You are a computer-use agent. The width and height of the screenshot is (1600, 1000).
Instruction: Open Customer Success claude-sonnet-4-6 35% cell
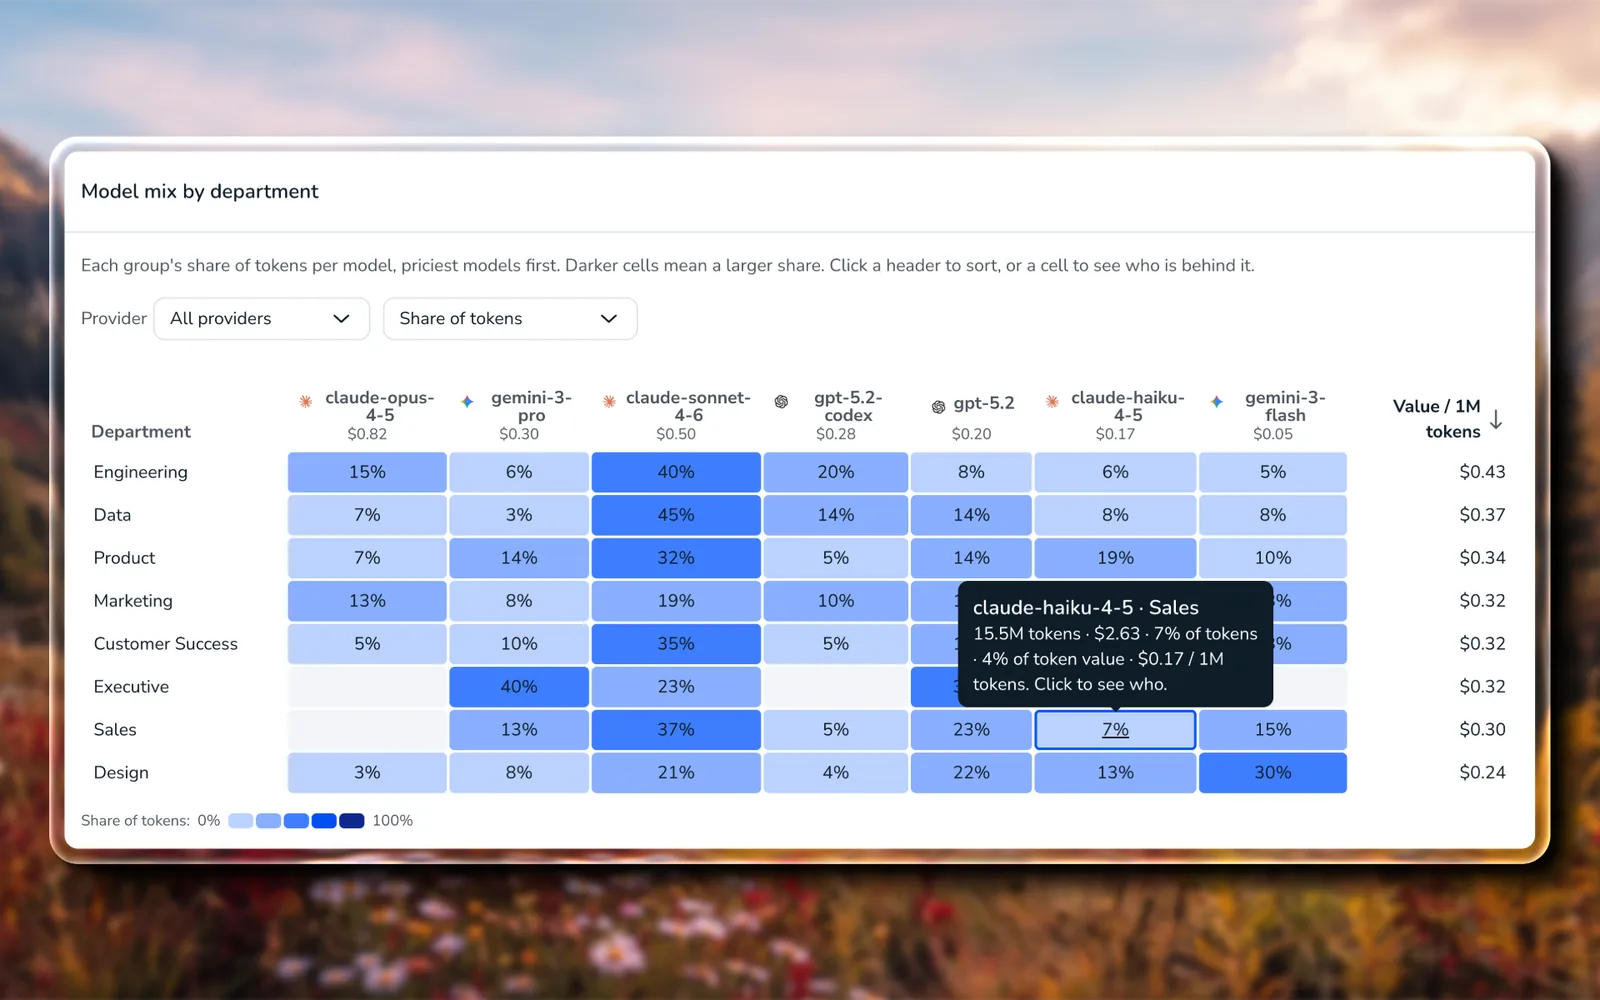click(676, 644)
